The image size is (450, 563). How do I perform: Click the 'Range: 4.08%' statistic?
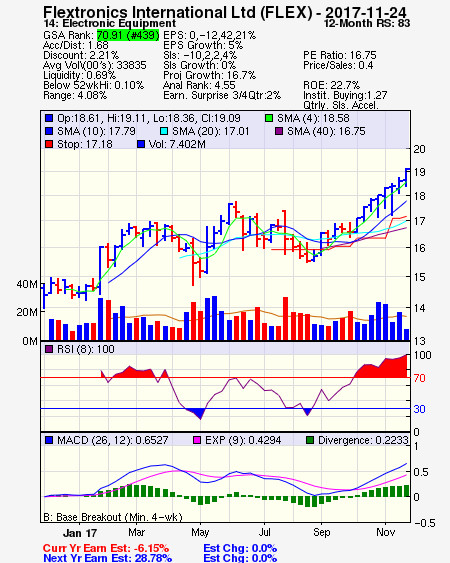(75, 96)
